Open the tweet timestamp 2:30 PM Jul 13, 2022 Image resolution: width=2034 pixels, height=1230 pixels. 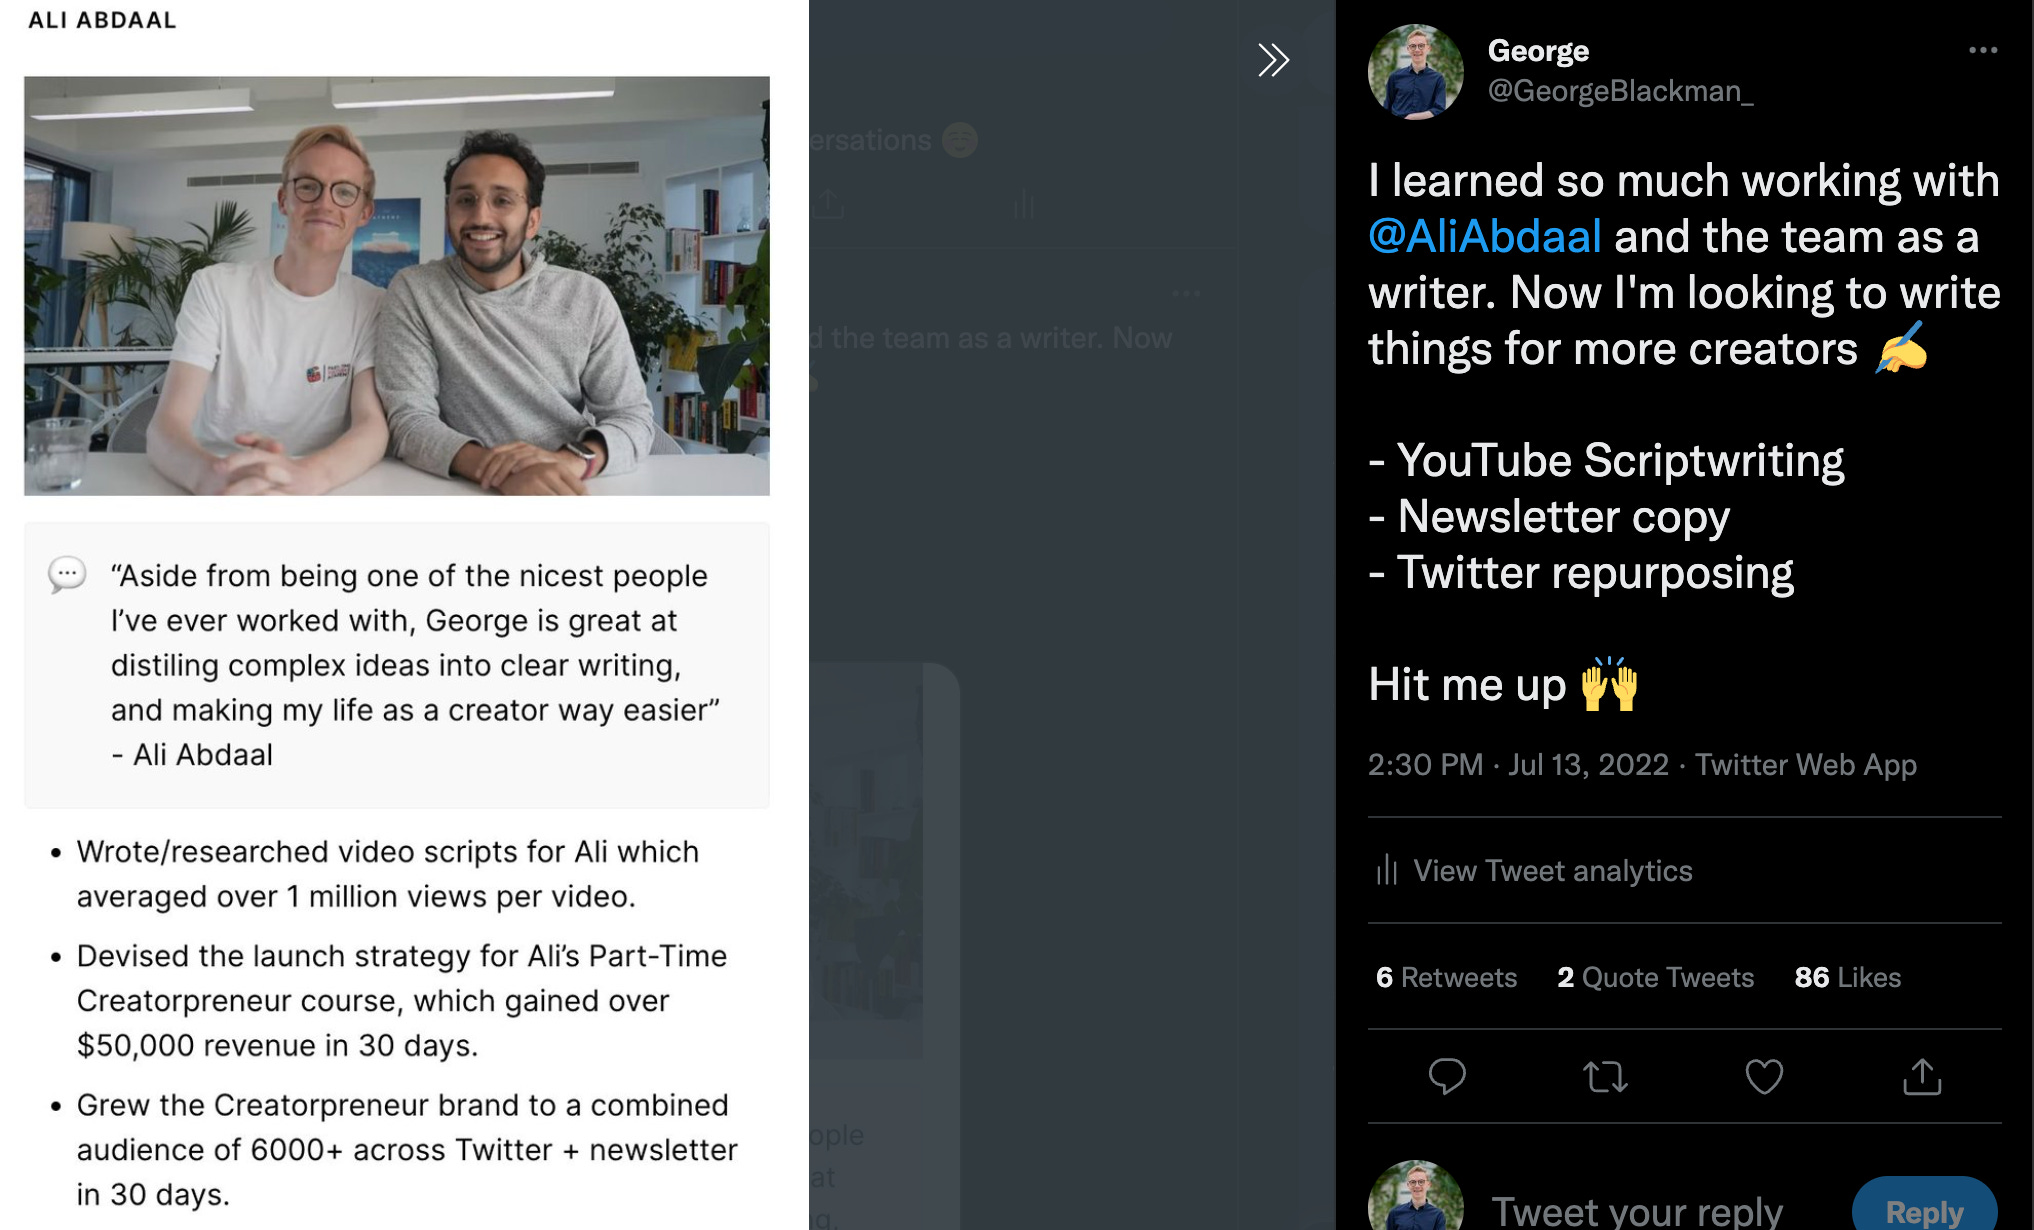point(1518,765)
